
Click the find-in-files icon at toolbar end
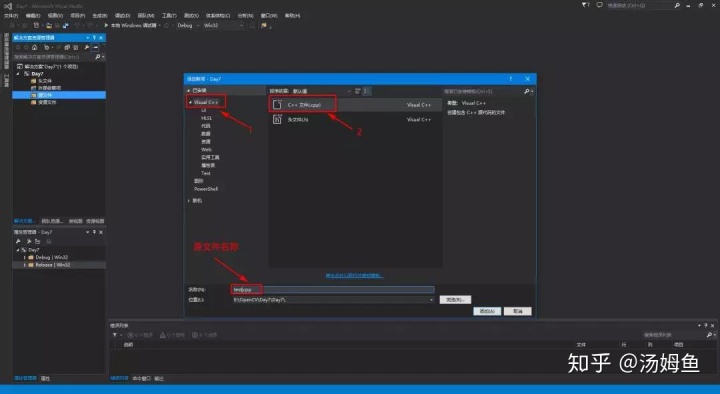pos(264,25)
